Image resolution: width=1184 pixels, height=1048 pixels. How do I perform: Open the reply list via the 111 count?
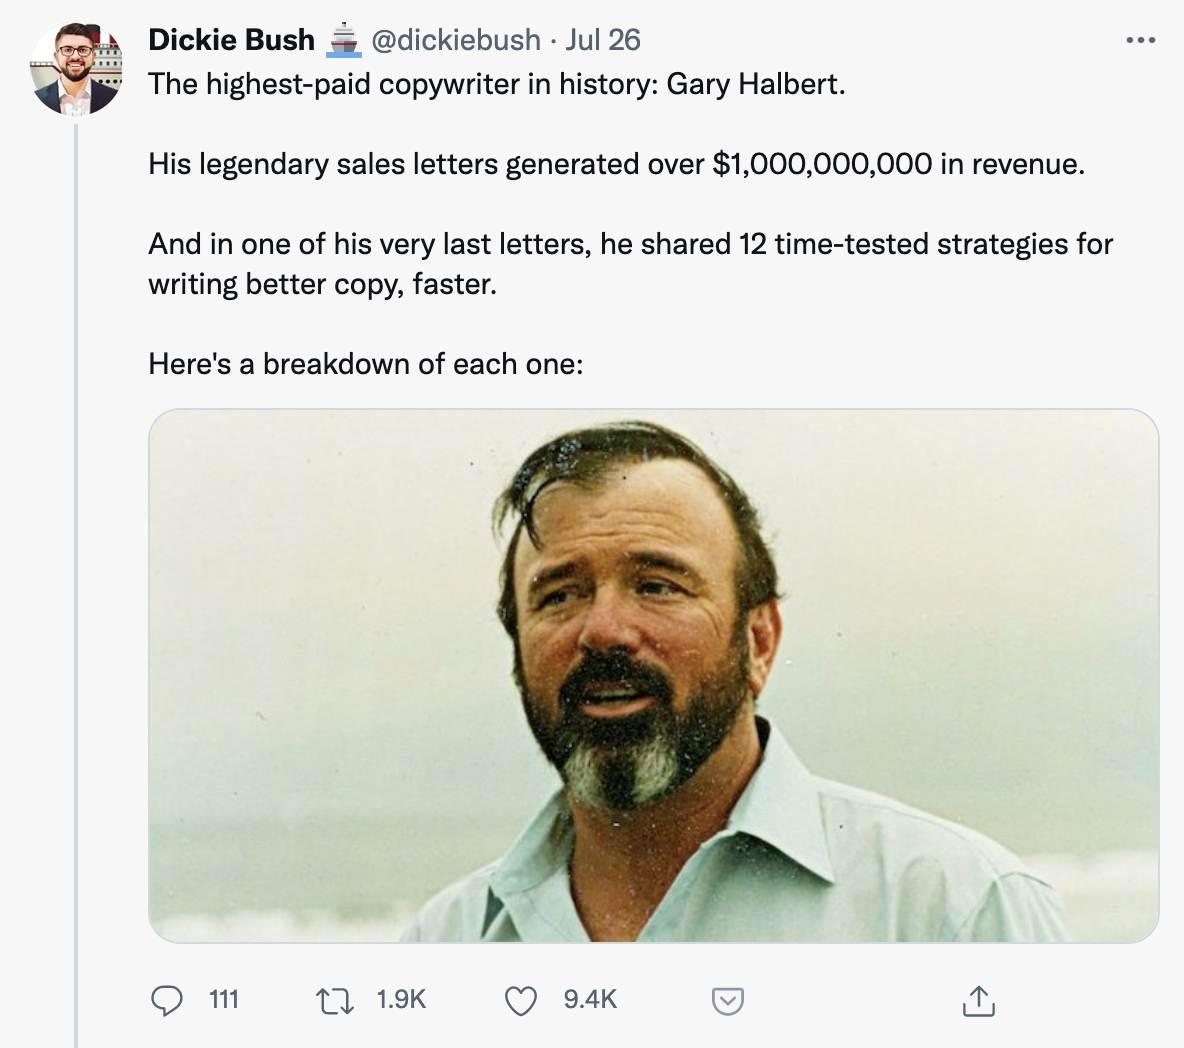(x=222, y=999)
